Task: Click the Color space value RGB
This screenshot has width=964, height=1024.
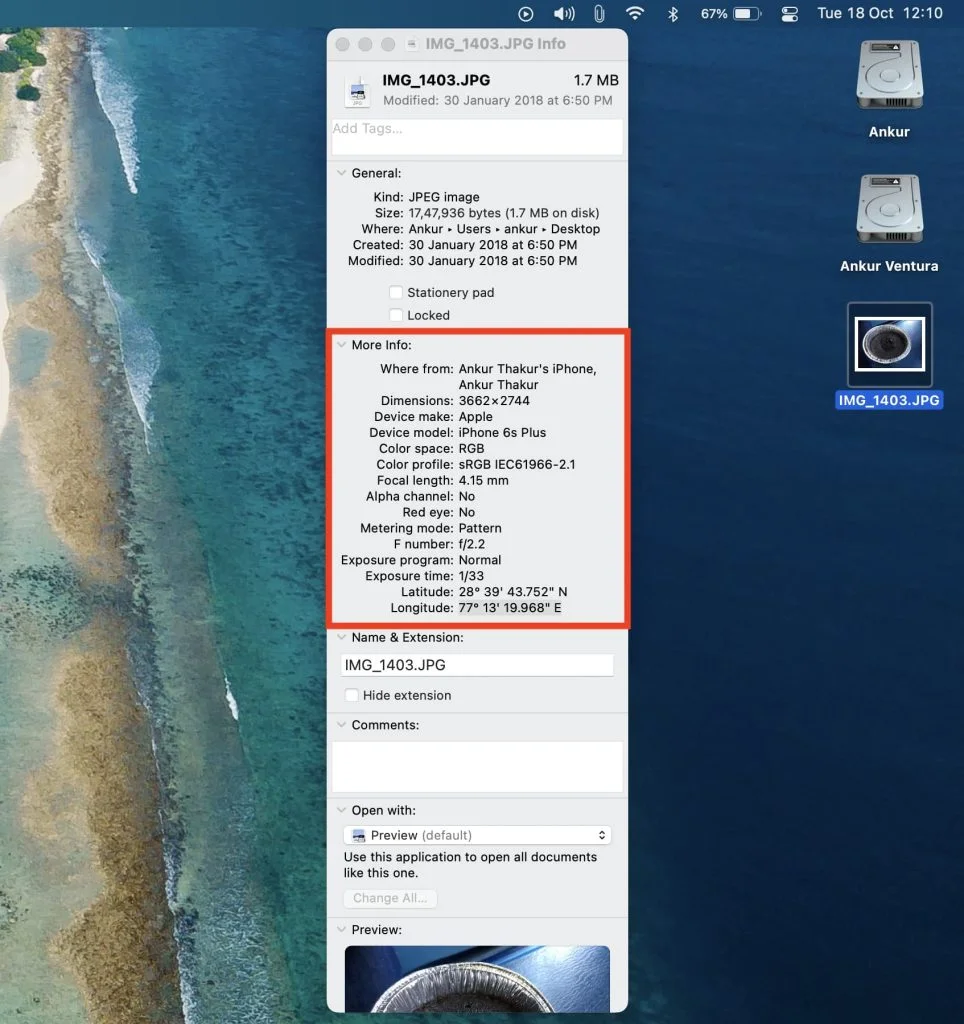Action: point(472,448)
